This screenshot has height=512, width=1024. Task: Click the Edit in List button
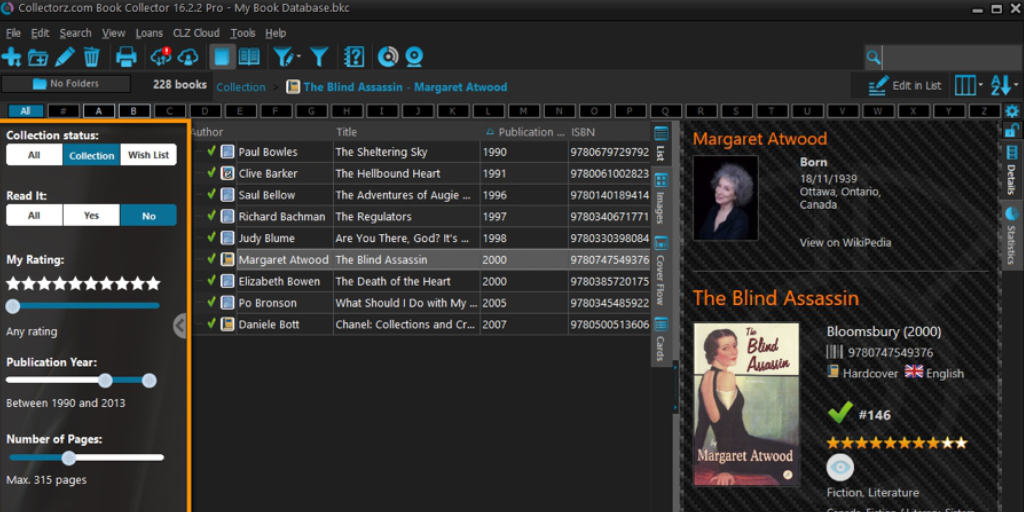click(x=905, y=85)
